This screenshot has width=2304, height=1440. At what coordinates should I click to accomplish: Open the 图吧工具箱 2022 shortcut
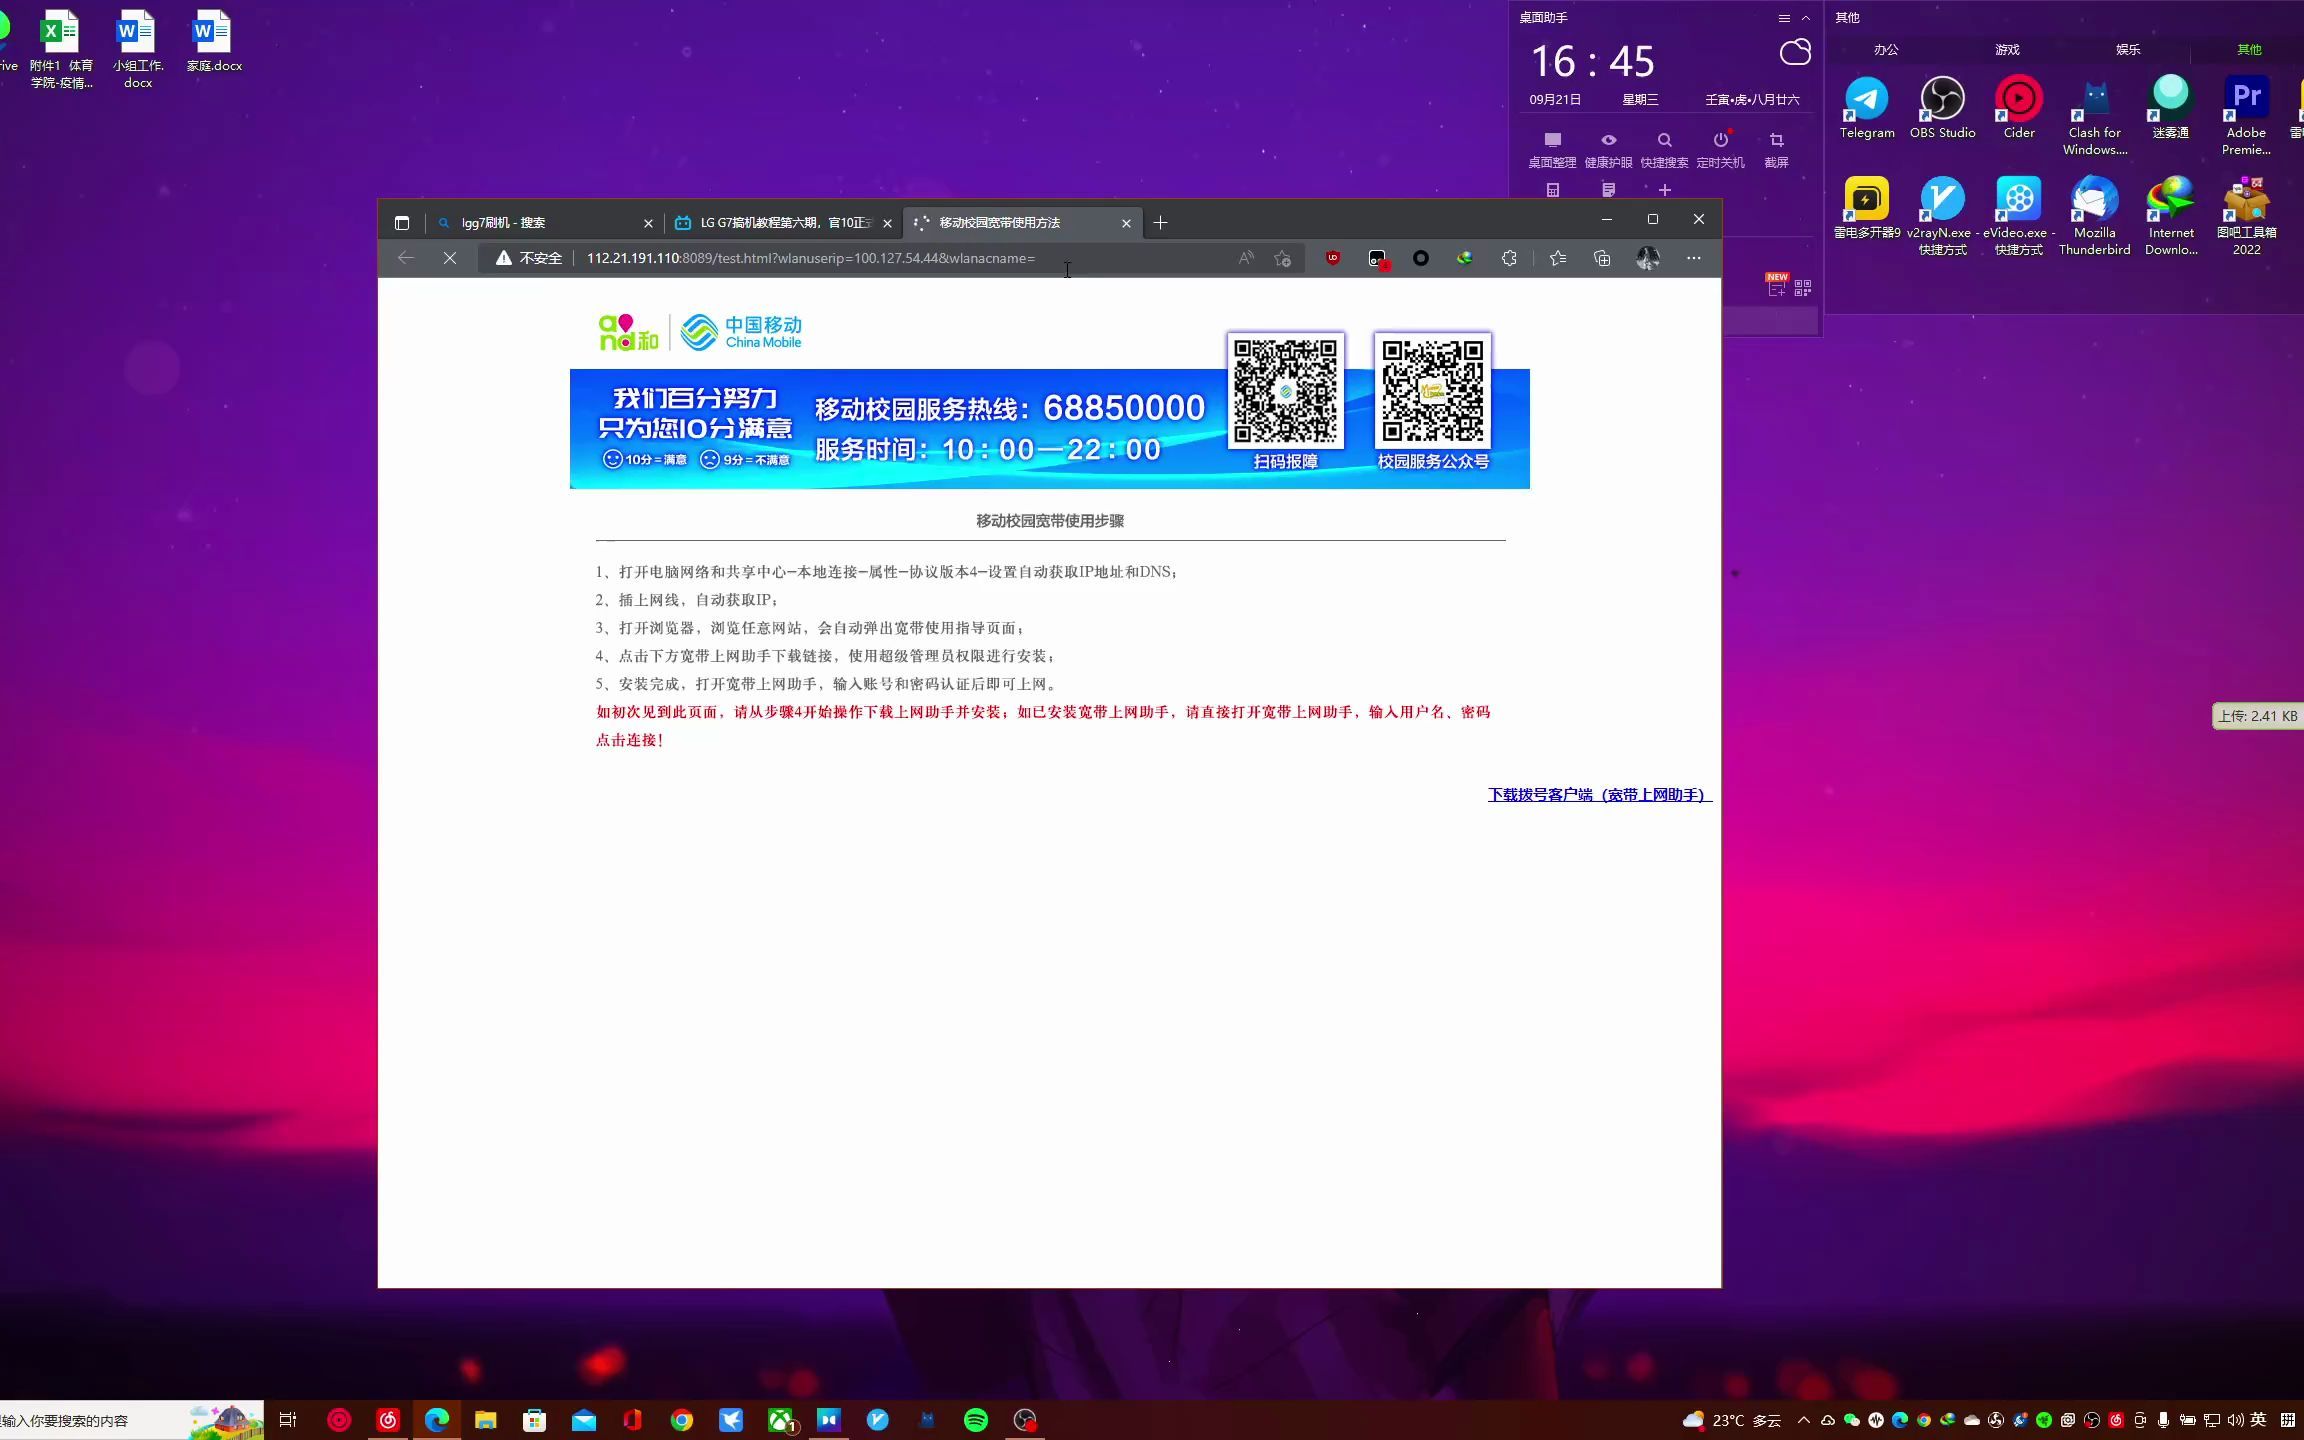coord(2246,216)
